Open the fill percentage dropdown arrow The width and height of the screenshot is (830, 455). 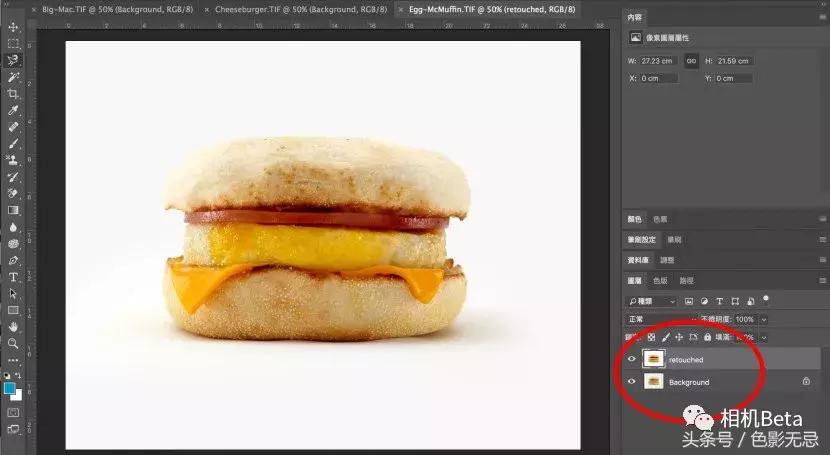click(764, 337)
